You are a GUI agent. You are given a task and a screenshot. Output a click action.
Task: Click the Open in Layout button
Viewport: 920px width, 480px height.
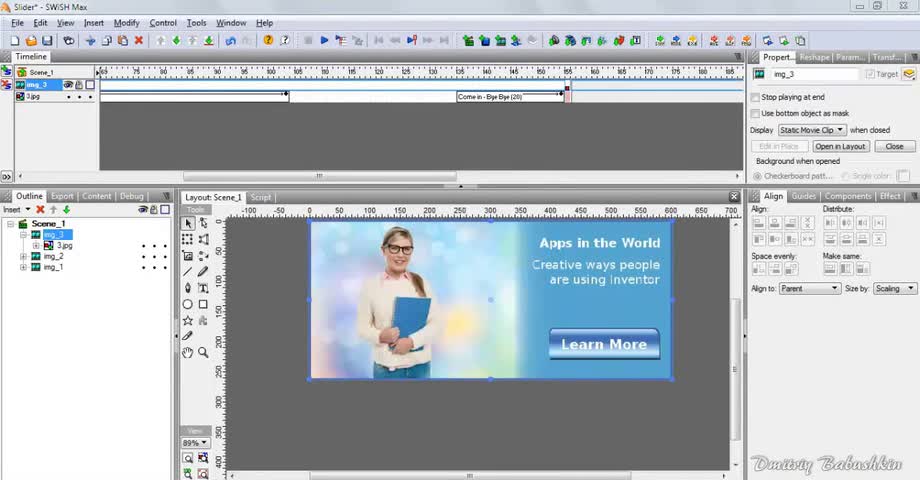coord(840,146)
